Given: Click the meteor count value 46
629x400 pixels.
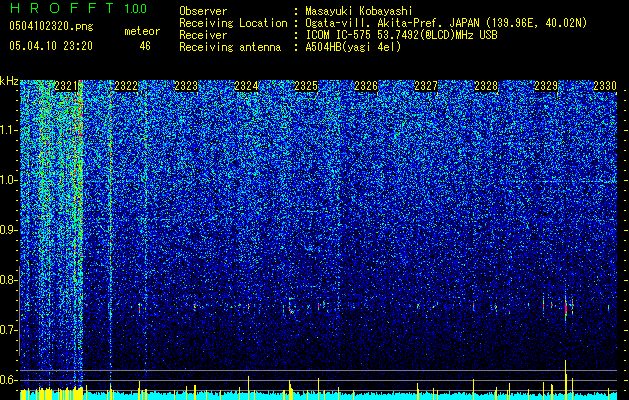Looking at the screenshot, I should [145, 46].
